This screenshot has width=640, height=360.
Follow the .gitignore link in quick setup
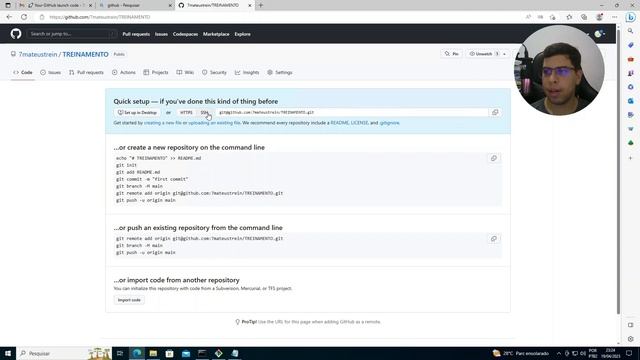point(389,123)
